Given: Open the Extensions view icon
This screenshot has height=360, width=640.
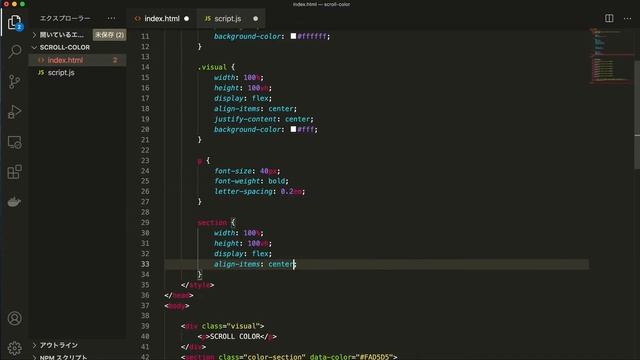Looking at the screenshot, I should (x=15, y=172).
